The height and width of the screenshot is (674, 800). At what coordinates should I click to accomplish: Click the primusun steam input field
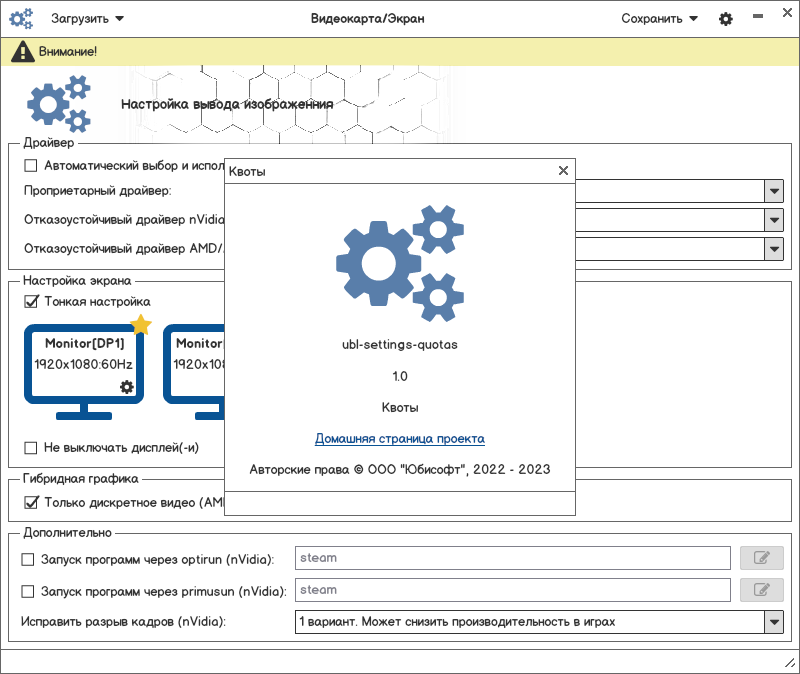point(513,590)
